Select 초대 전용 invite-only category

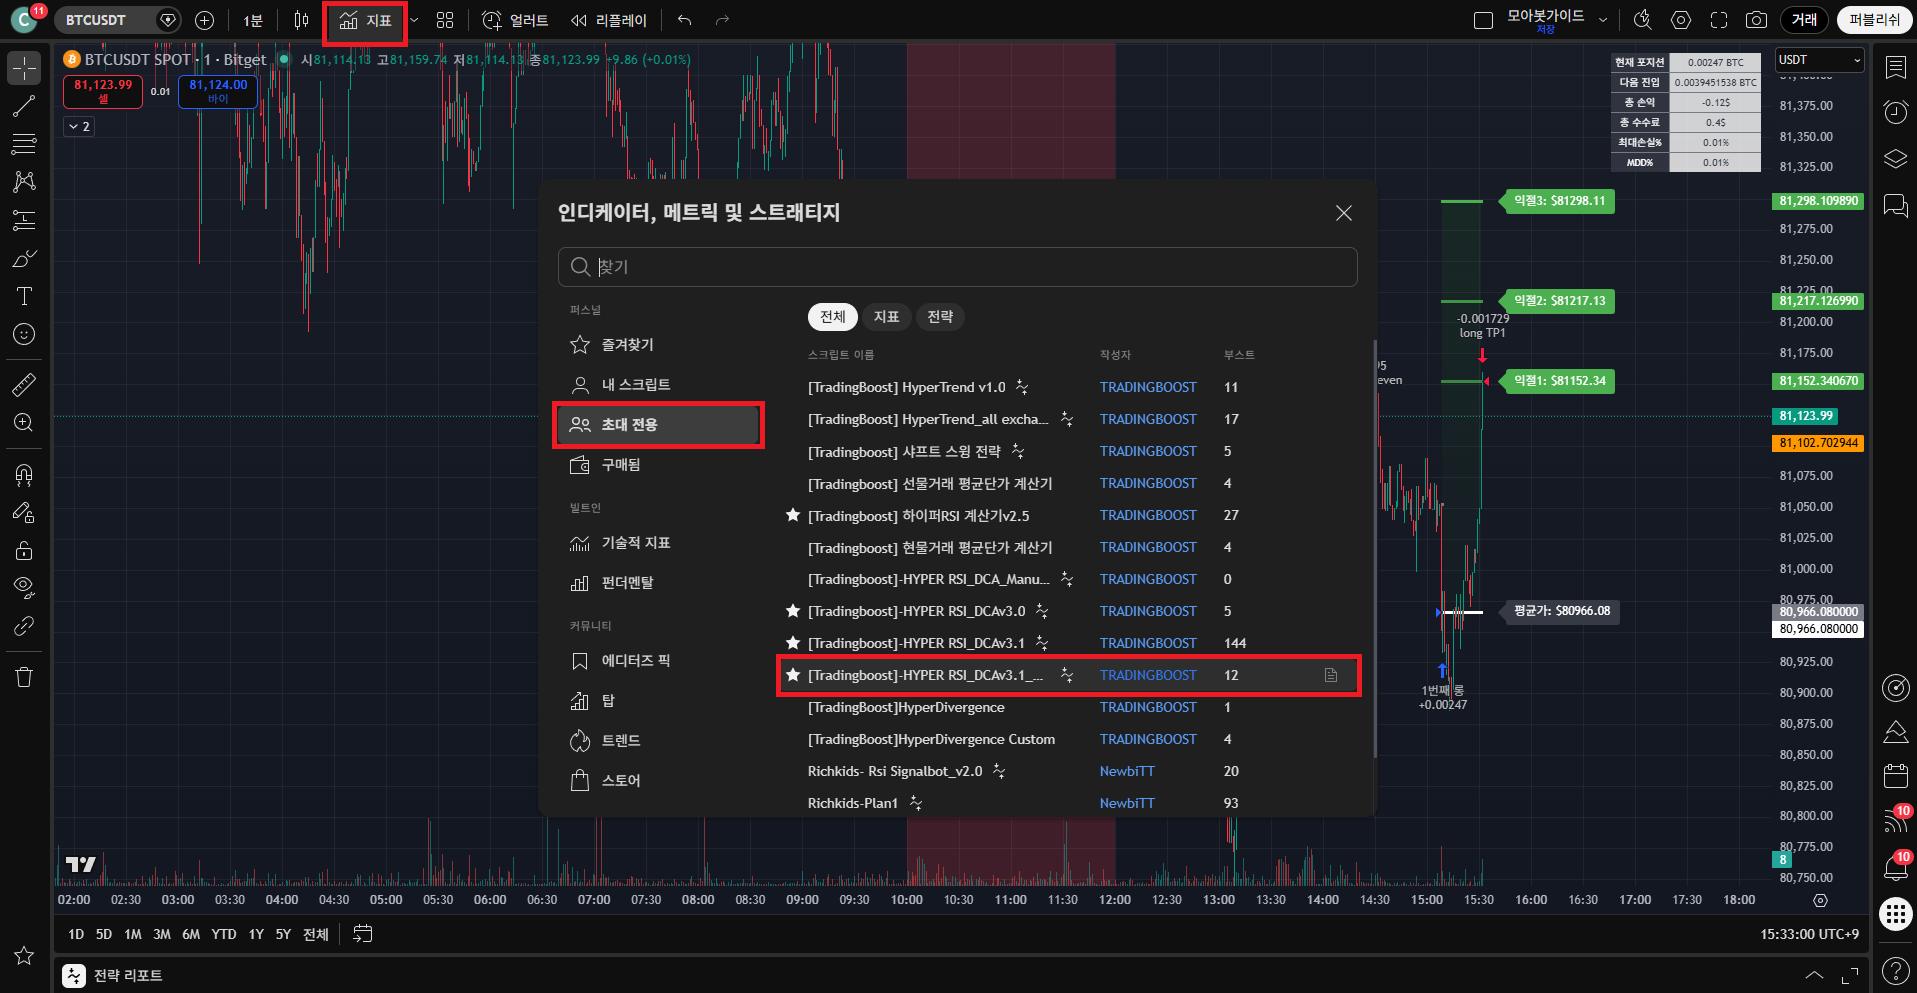(657, 425)
